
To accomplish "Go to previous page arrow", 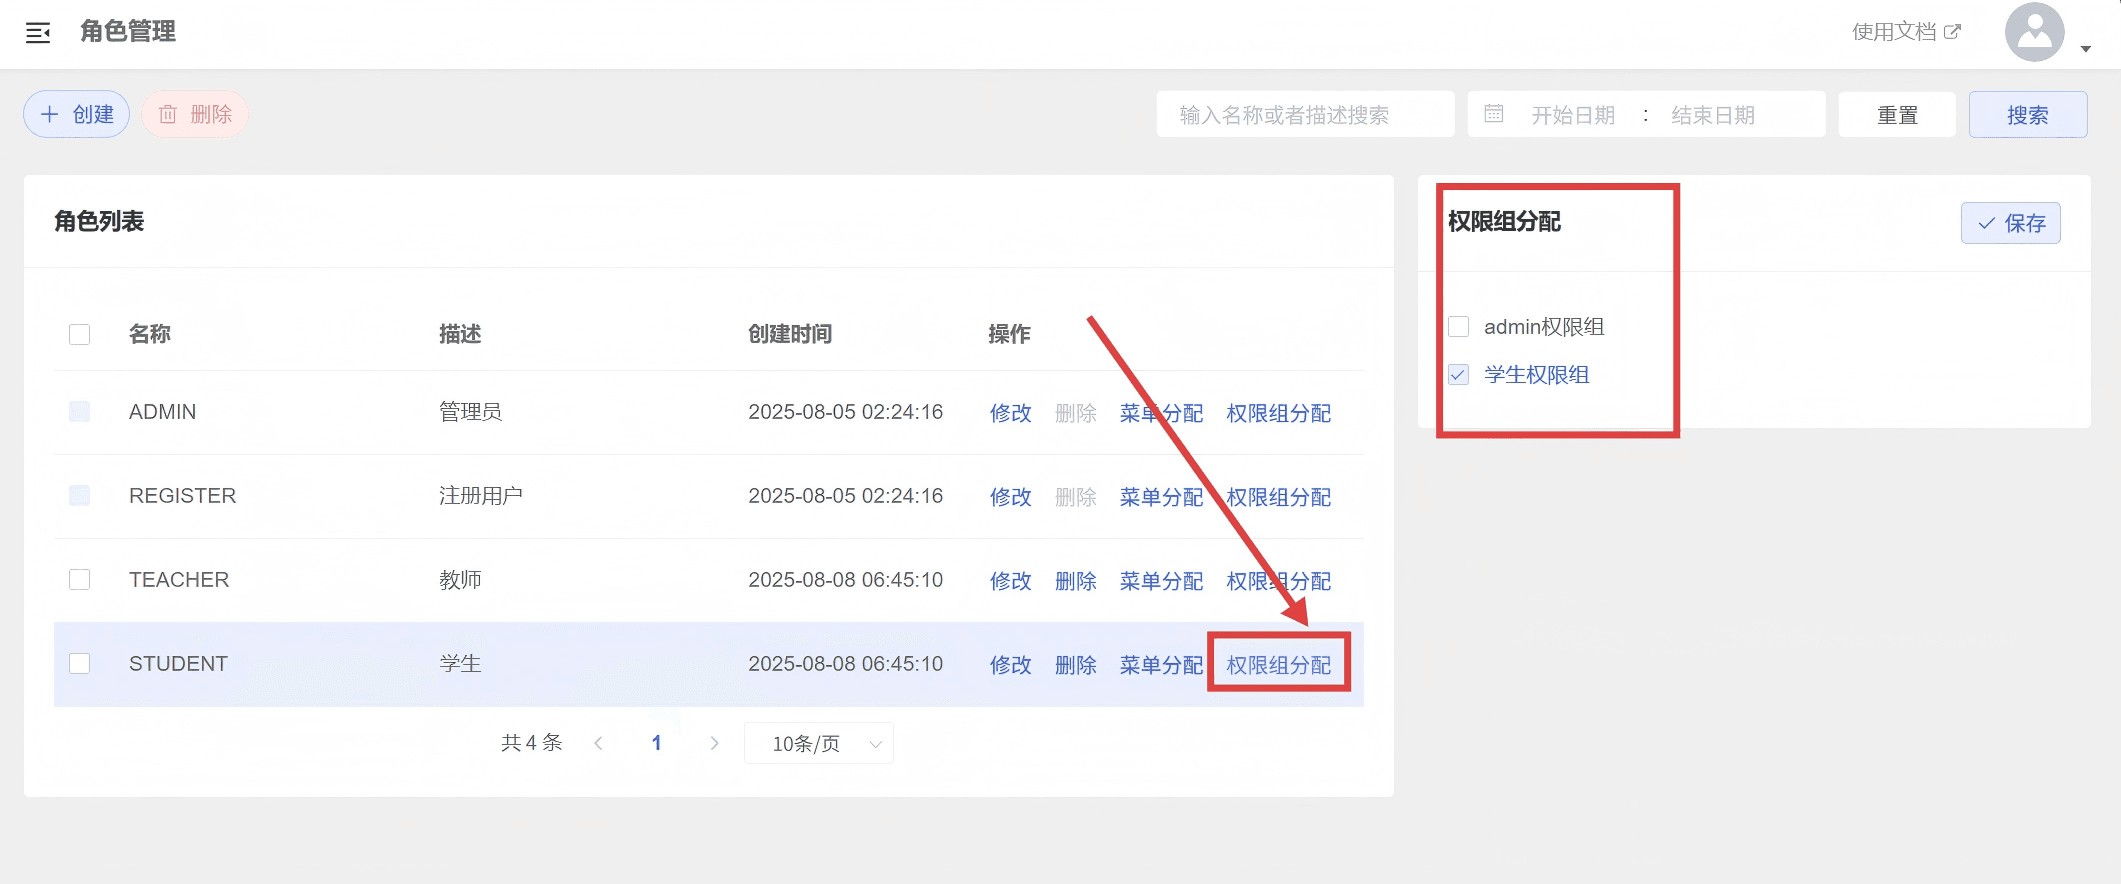I will coord(598,743).
